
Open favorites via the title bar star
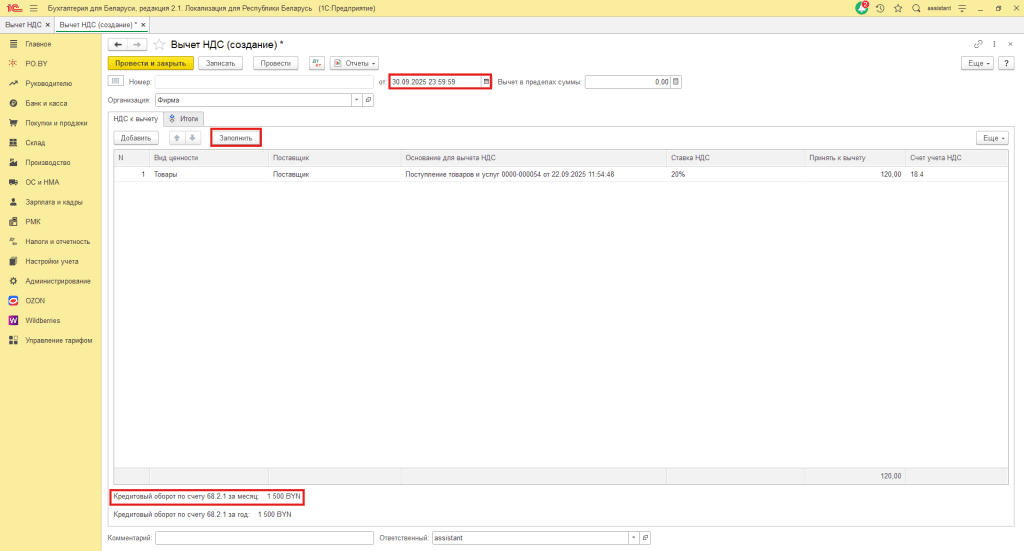897,7
